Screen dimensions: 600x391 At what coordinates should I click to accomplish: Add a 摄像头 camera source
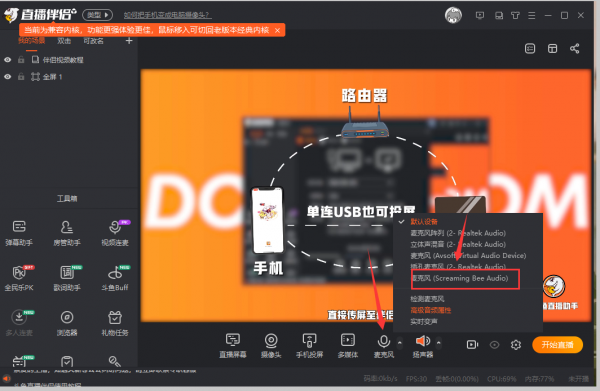[271, 345]
